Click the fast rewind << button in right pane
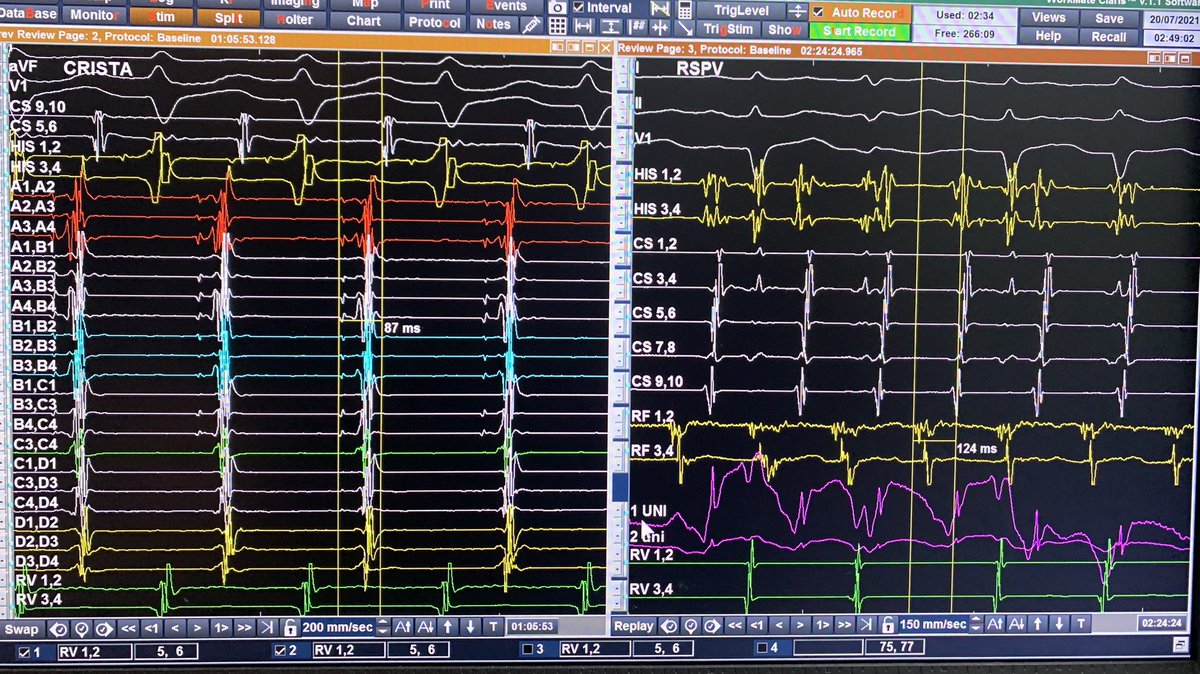 point(734,625)
